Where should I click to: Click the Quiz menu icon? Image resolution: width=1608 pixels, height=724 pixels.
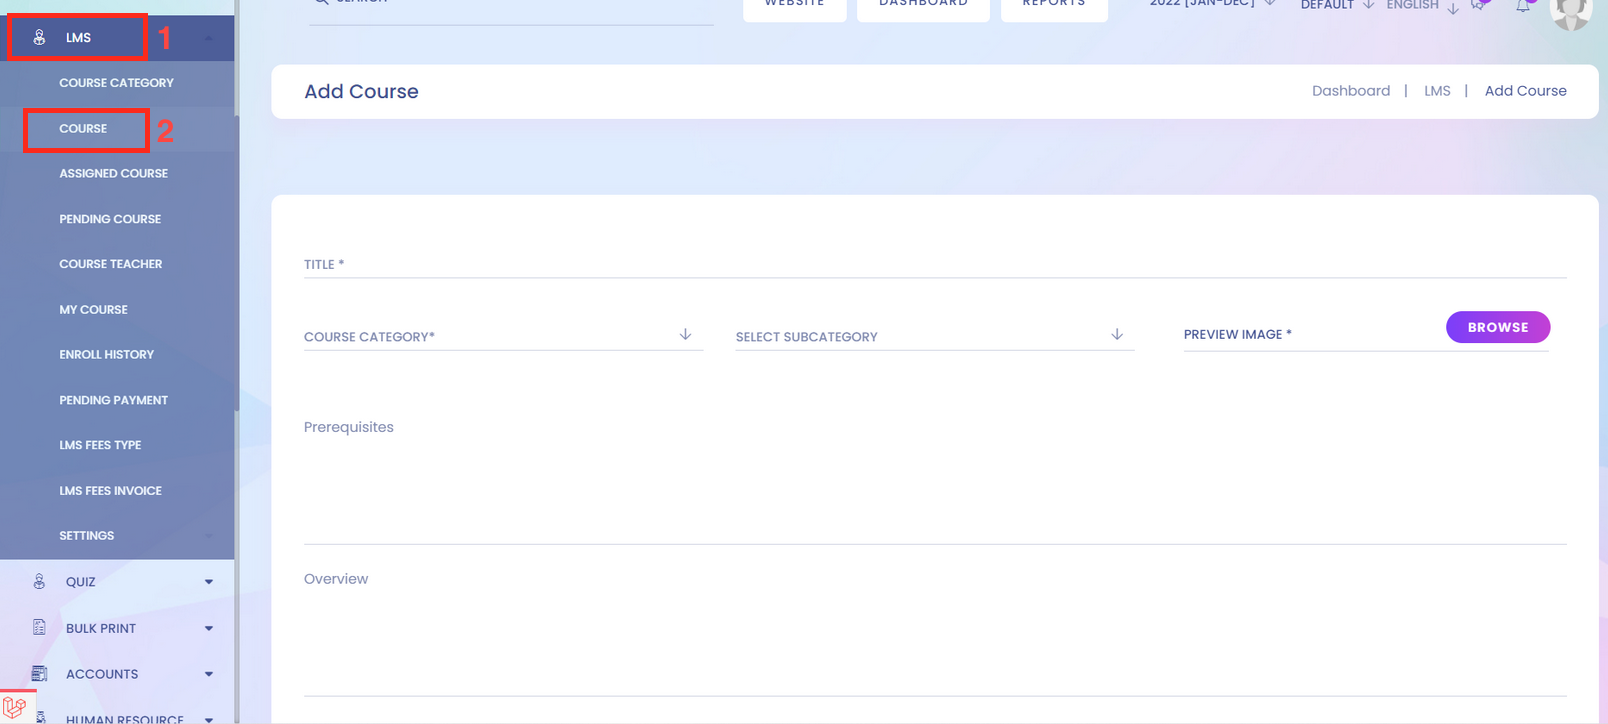39,581
